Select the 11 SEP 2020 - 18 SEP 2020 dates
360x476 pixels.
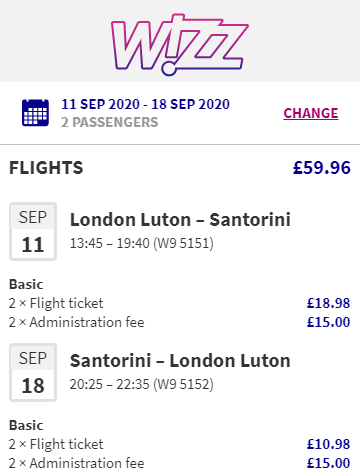pyautogui.click(x=145, y=104)
